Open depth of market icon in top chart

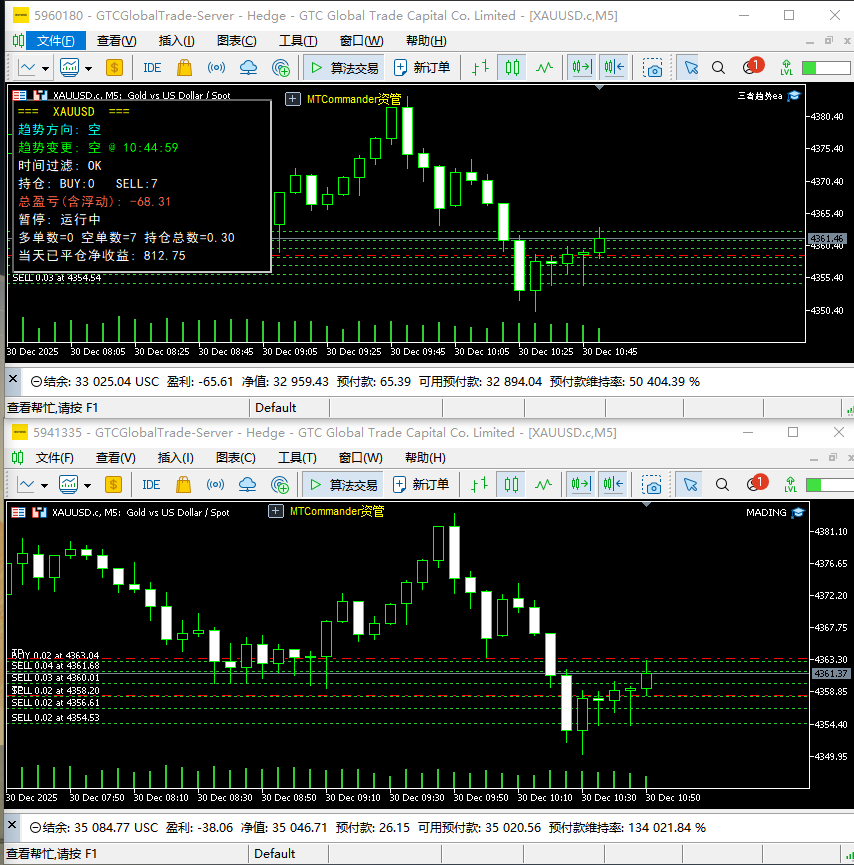point(40,95)
